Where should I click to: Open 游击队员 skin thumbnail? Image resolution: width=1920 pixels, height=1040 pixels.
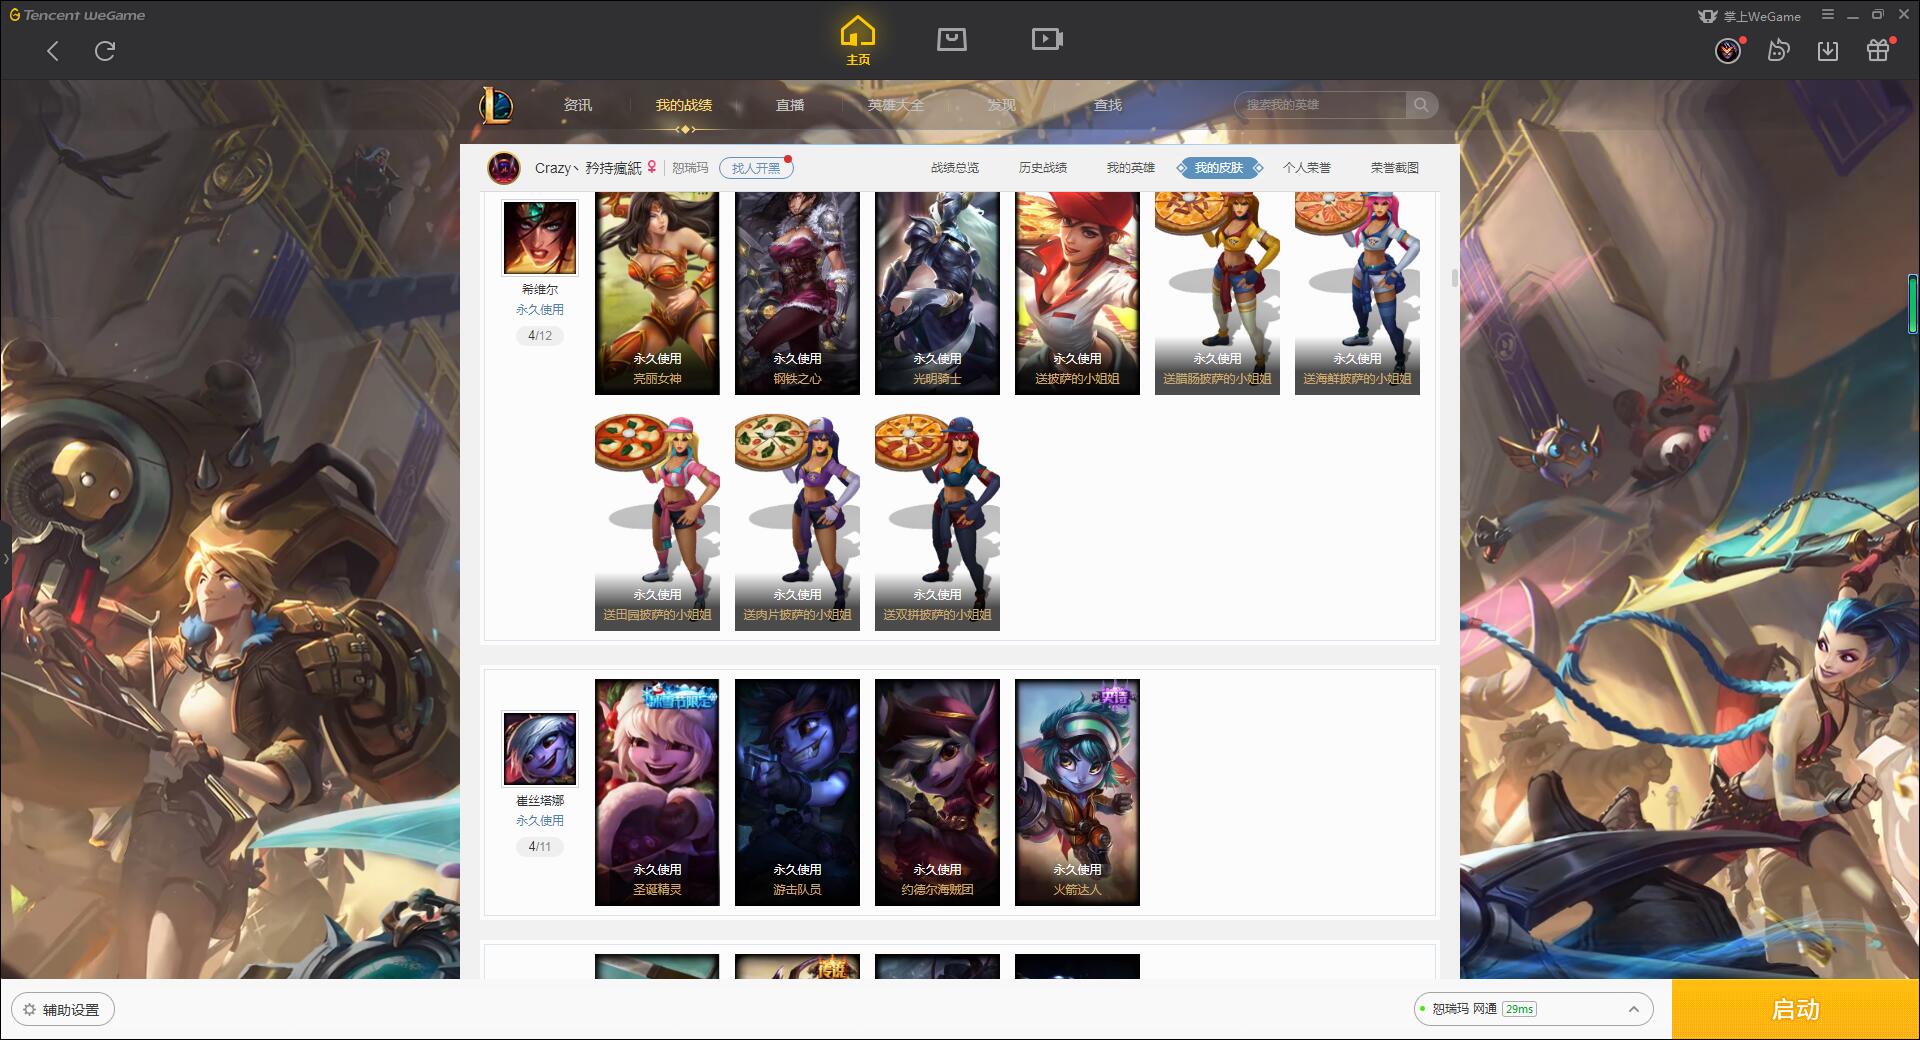(797, 792)
